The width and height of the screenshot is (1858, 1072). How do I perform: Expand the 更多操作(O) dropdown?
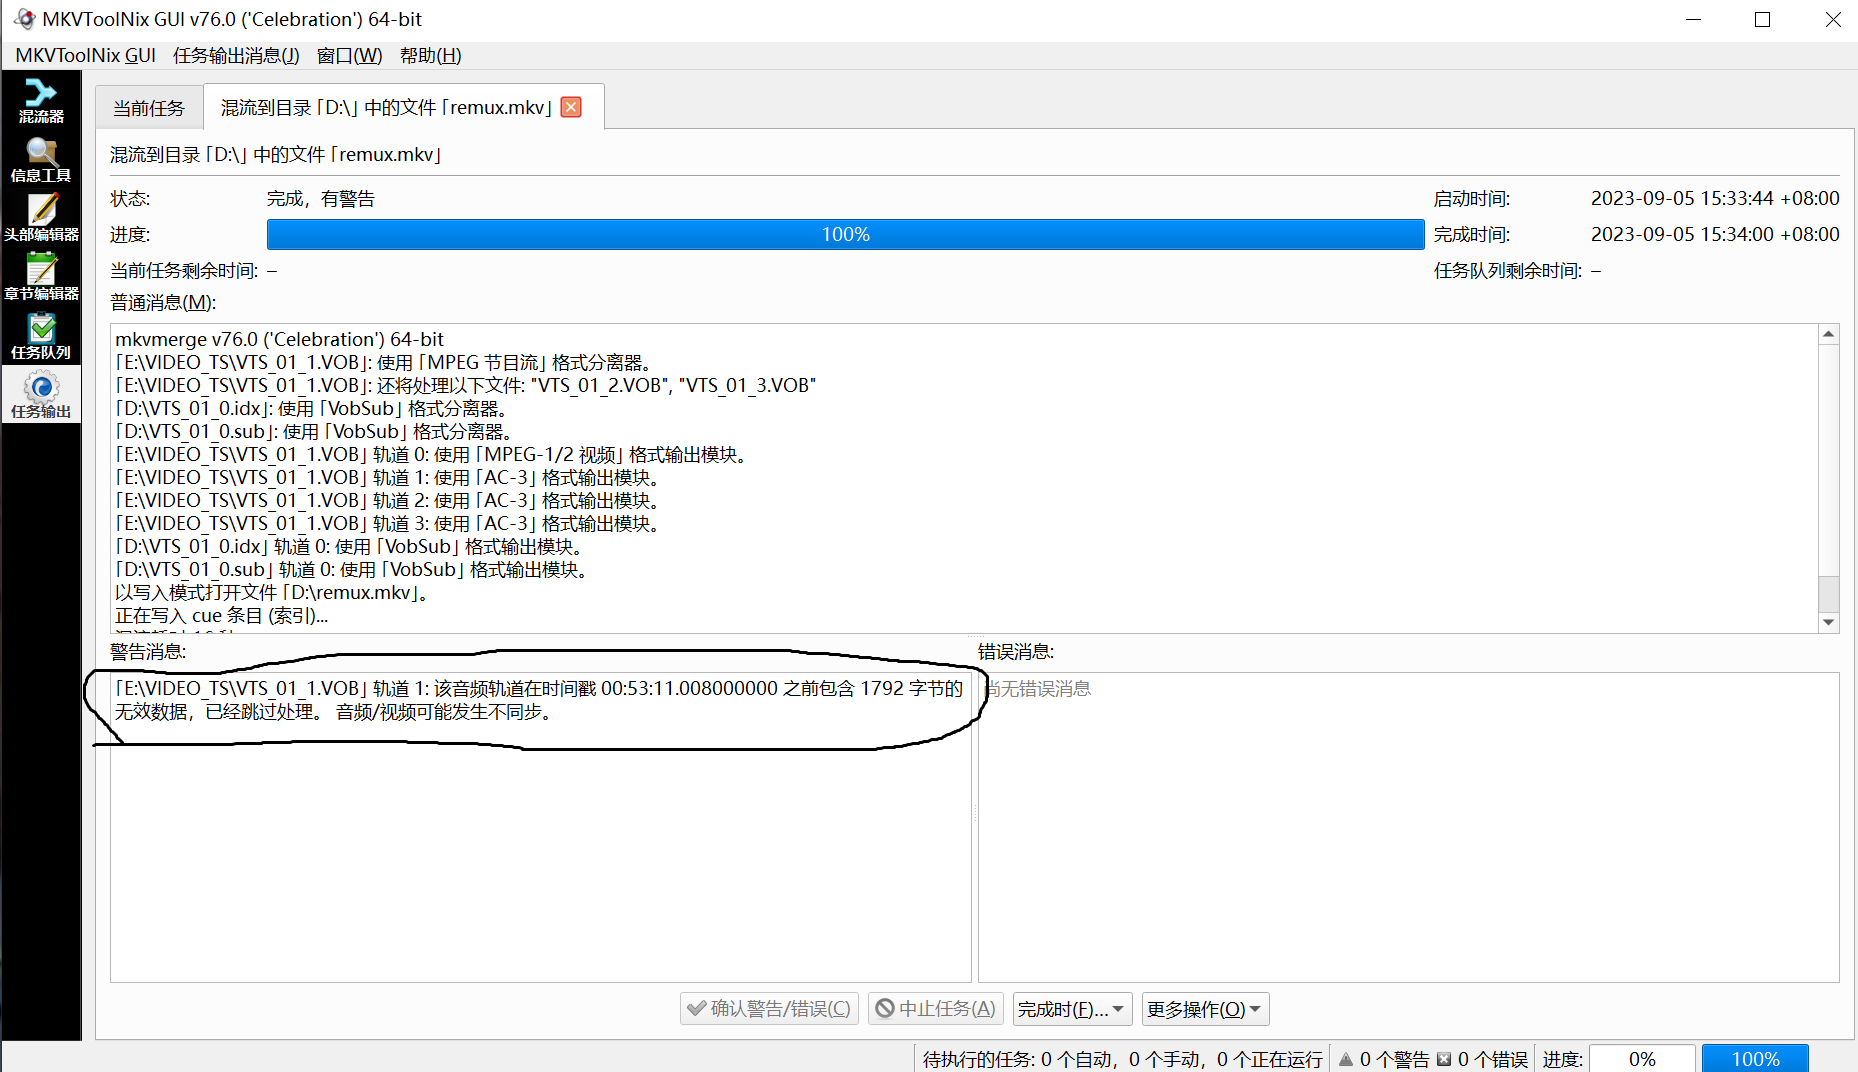tap(1205, 1008)
